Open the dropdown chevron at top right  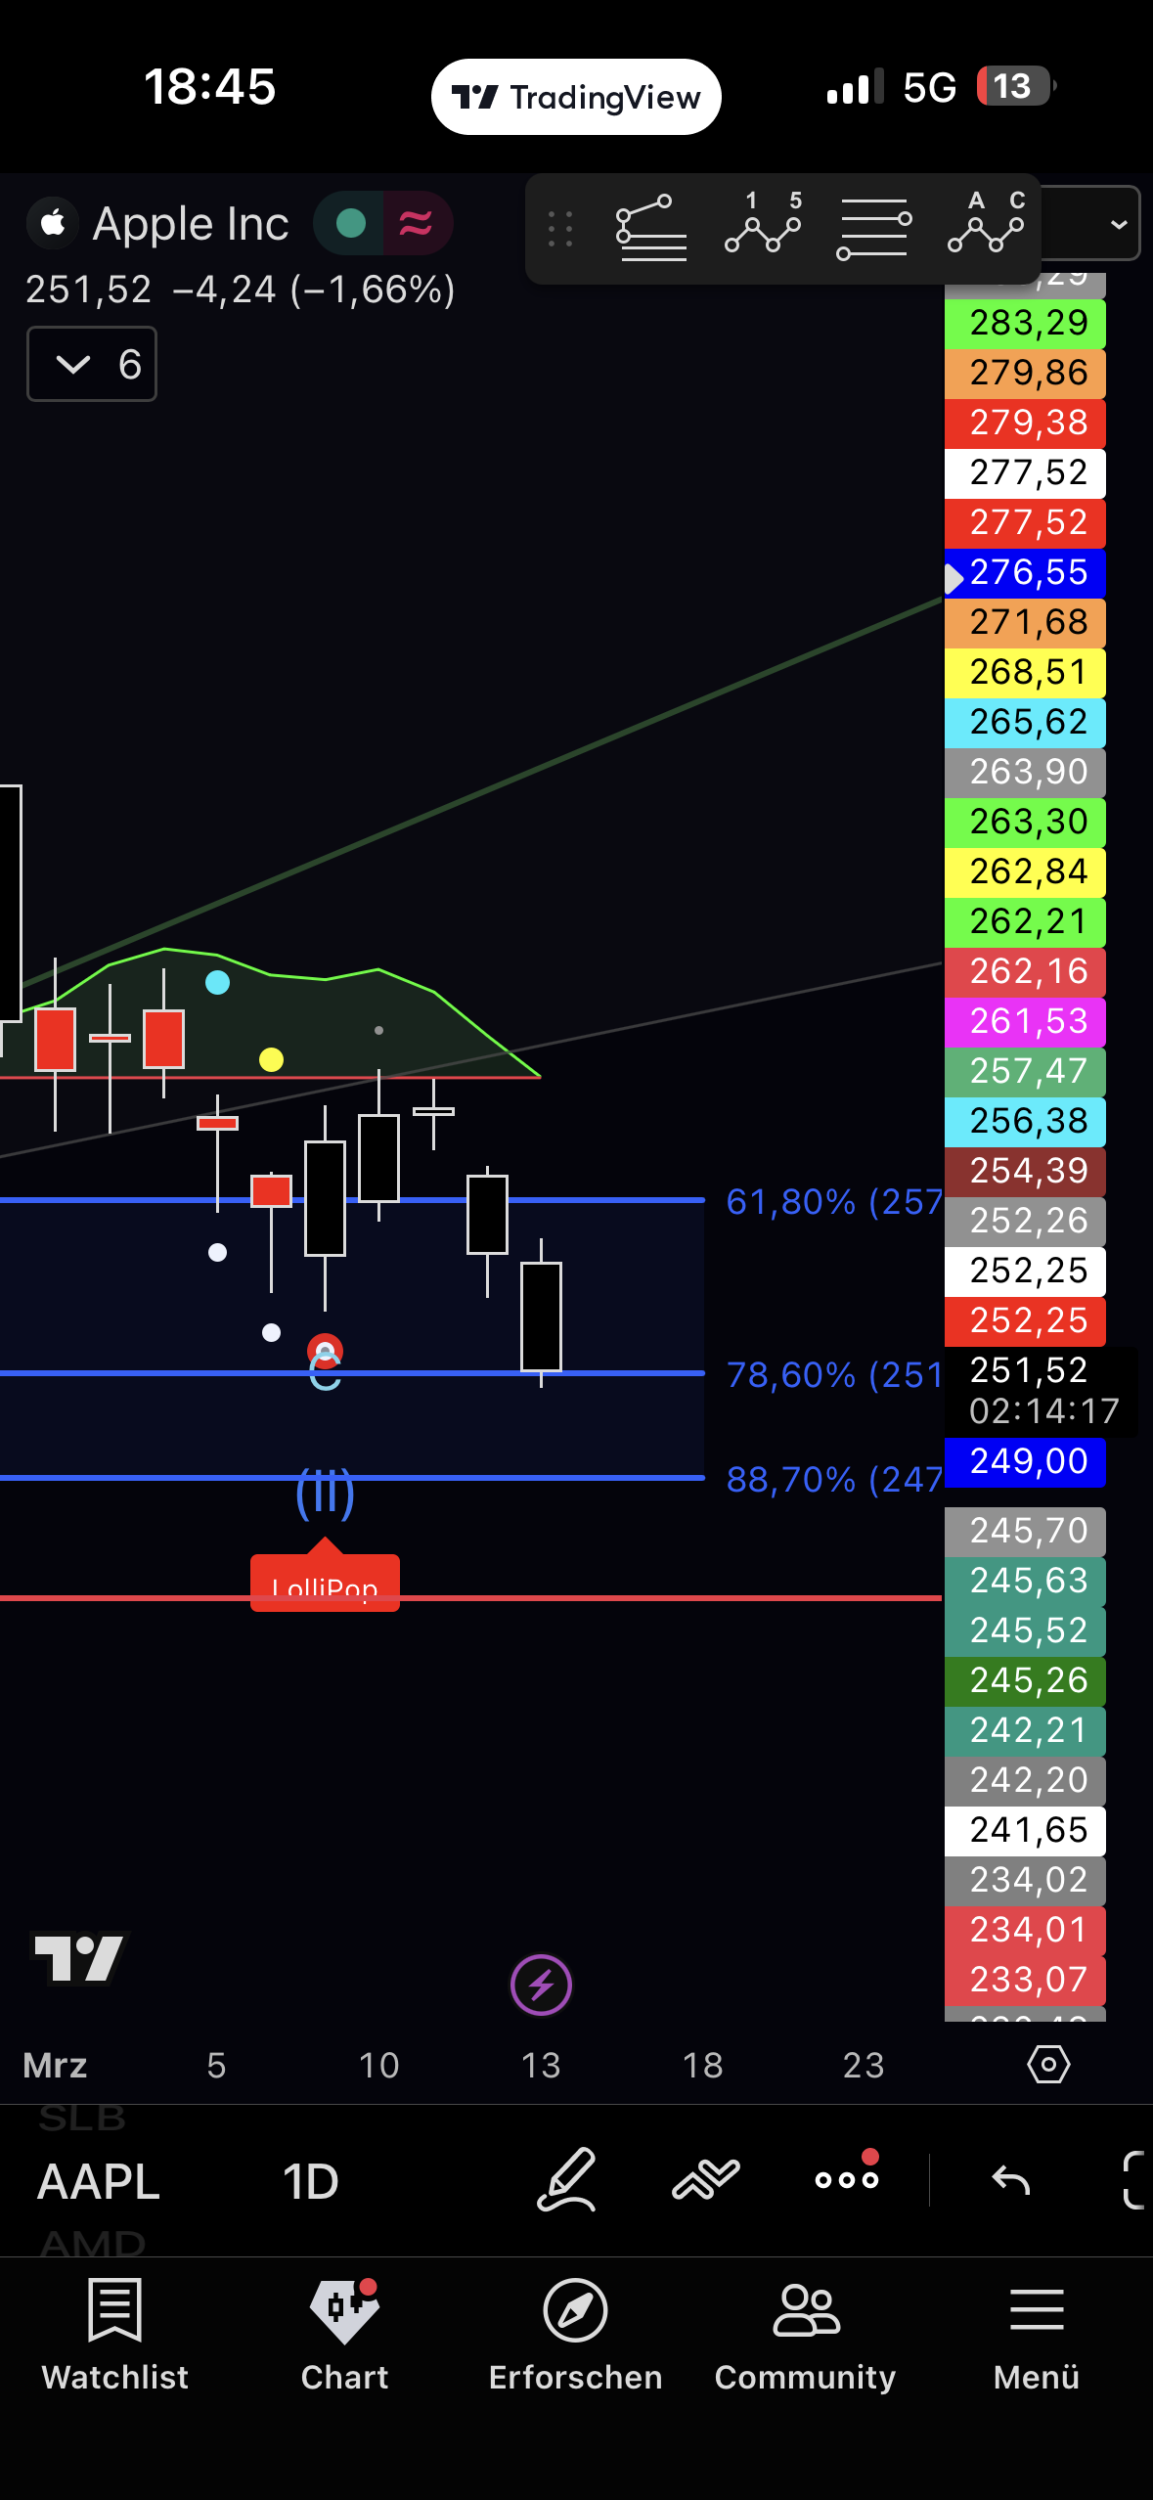(x=1118, y=224)
